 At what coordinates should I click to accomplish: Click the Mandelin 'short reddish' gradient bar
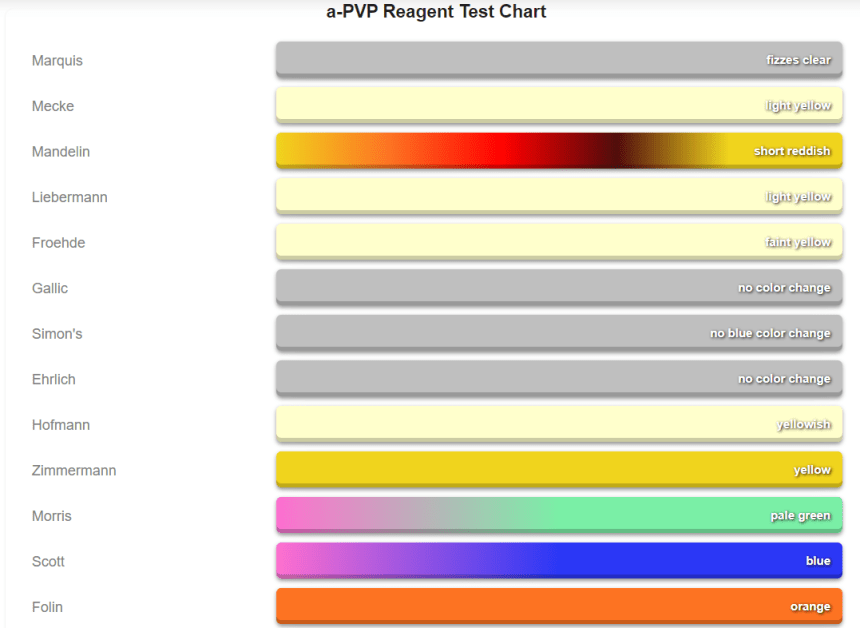pos(558,151)
